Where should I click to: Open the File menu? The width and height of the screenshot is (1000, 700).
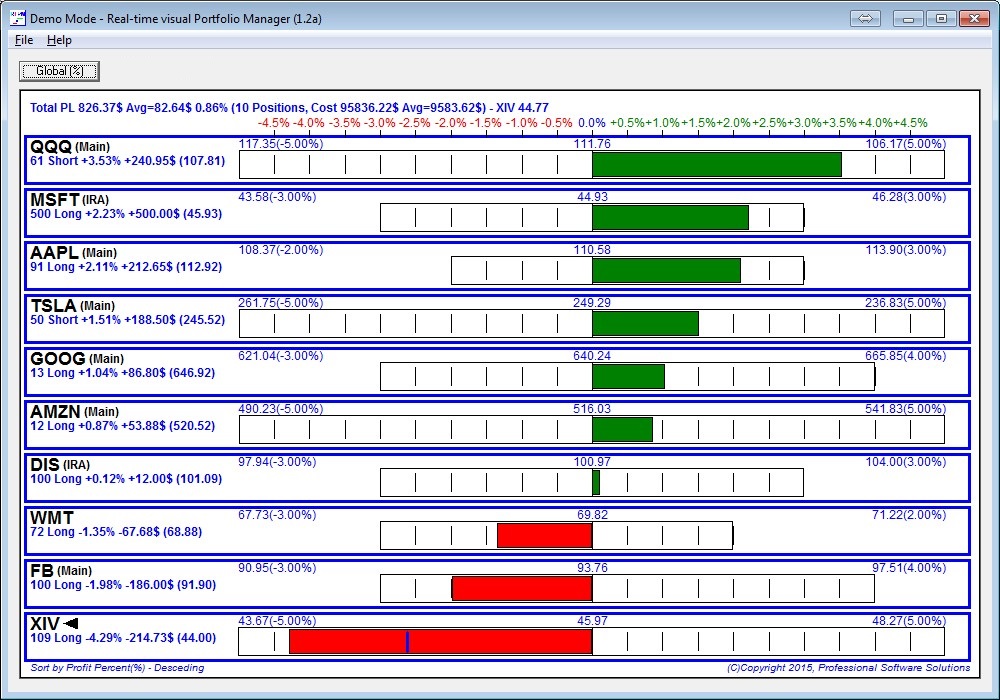[24, 40]
